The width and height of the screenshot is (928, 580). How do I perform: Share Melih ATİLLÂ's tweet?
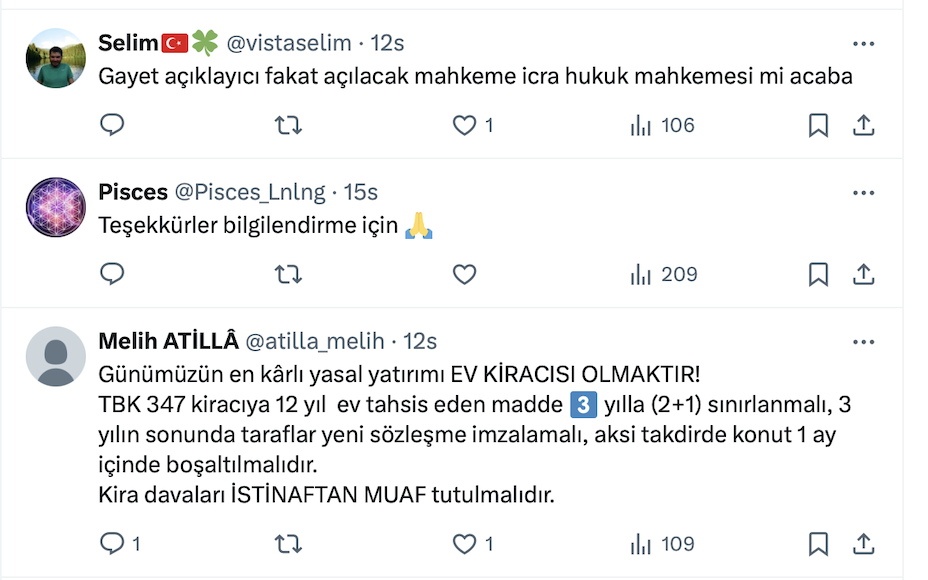(863, 544)
